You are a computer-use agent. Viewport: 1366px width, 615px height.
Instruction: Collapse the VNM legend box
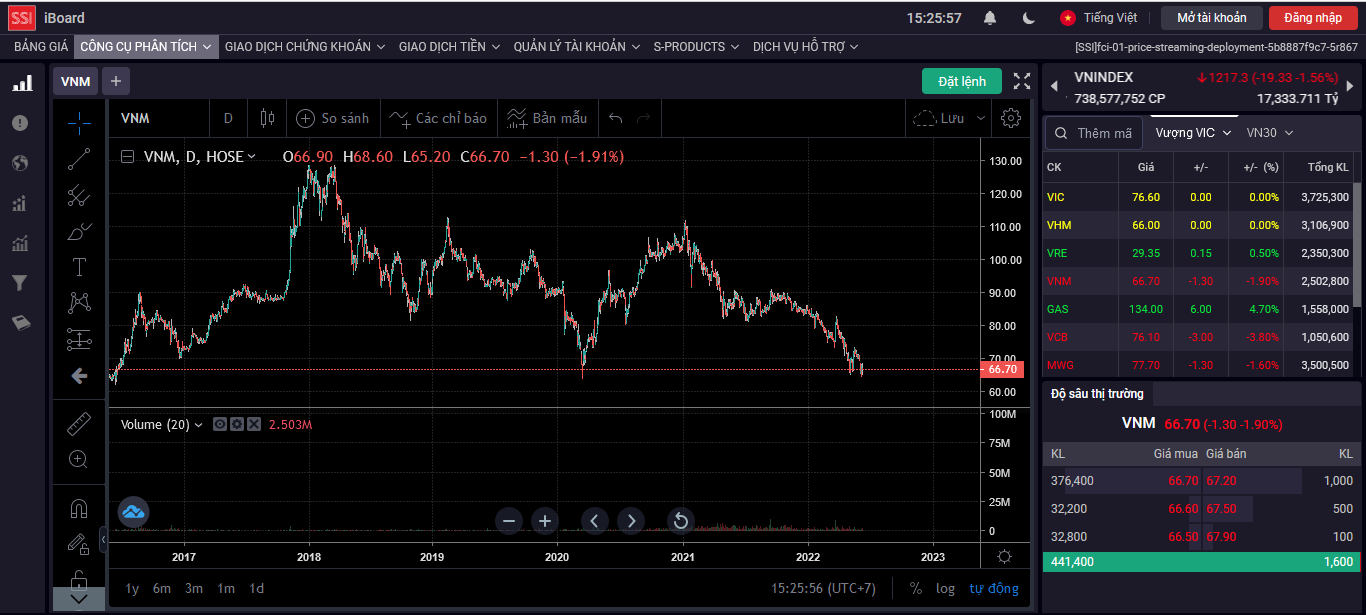[127, 157]
